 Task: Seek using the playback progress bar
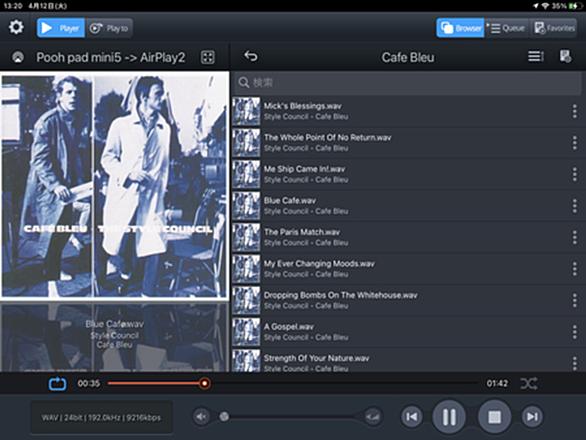click(x=293, y=383)
